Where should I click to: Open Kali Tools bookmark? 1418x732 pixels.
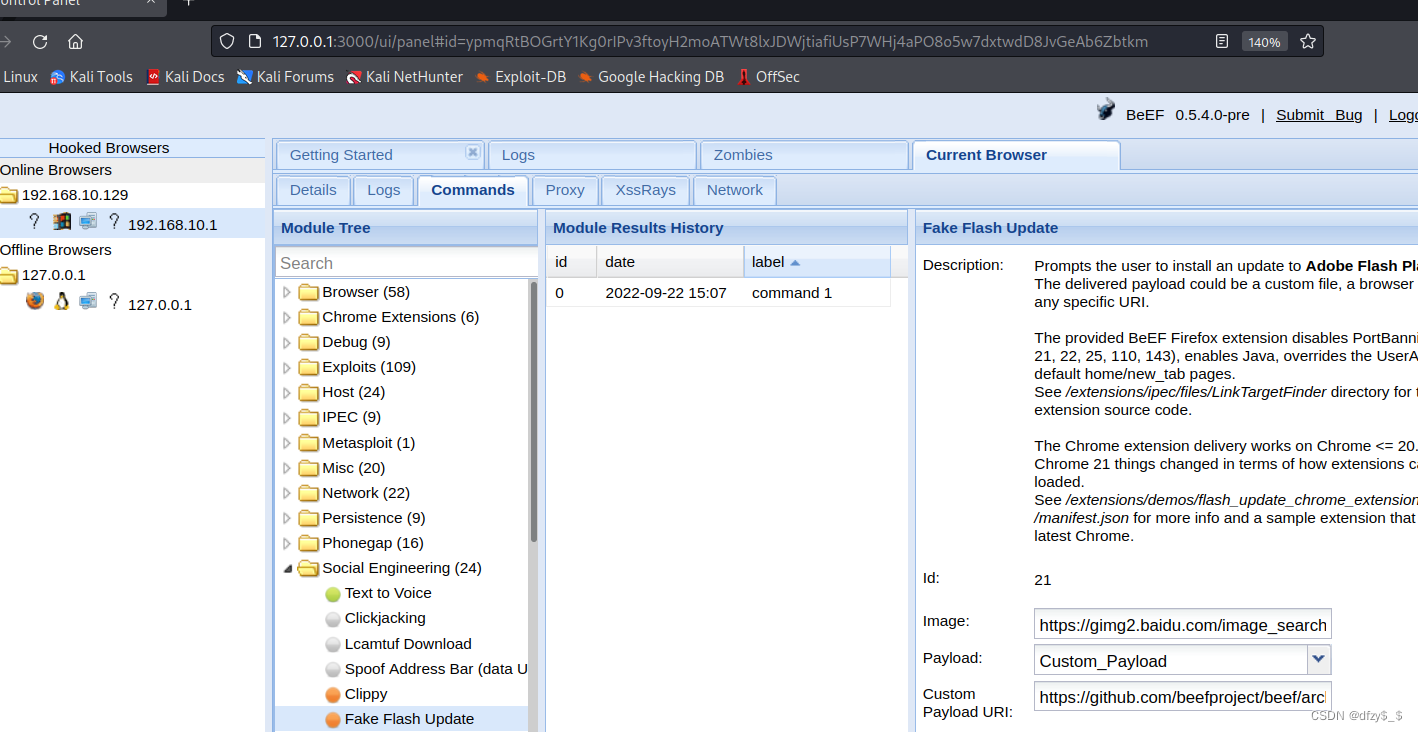[91, 77]
